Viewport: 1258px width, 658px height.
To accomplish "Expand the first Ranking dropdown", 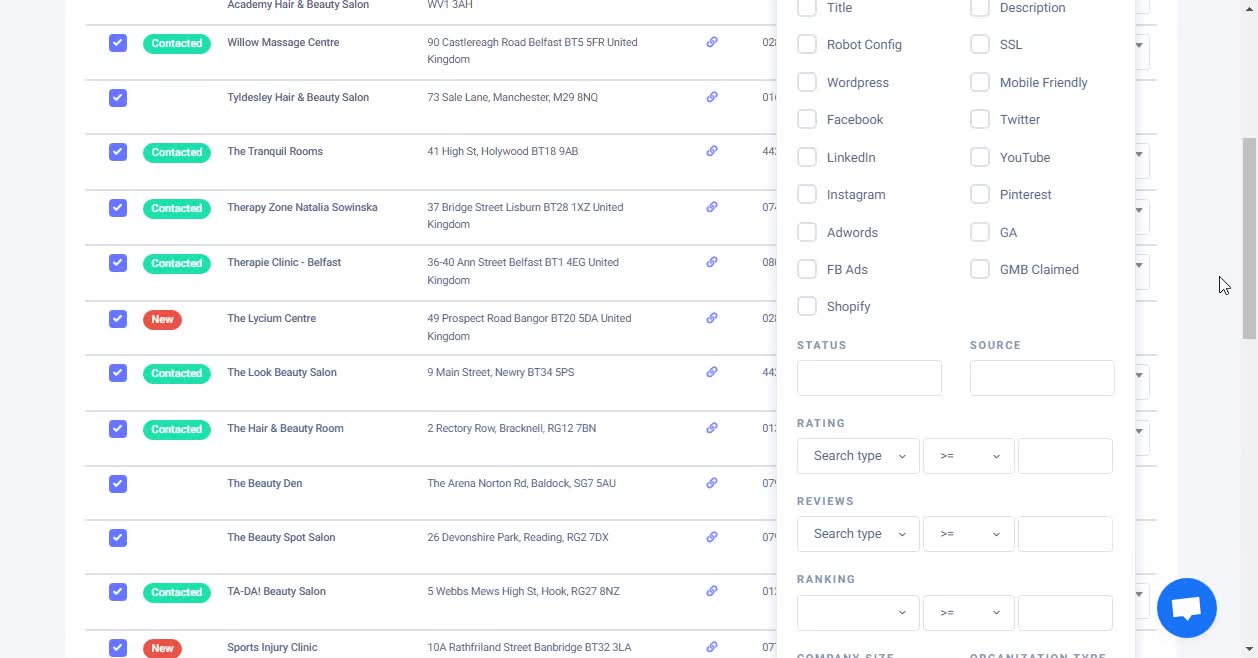I will [x=858, y=612].
